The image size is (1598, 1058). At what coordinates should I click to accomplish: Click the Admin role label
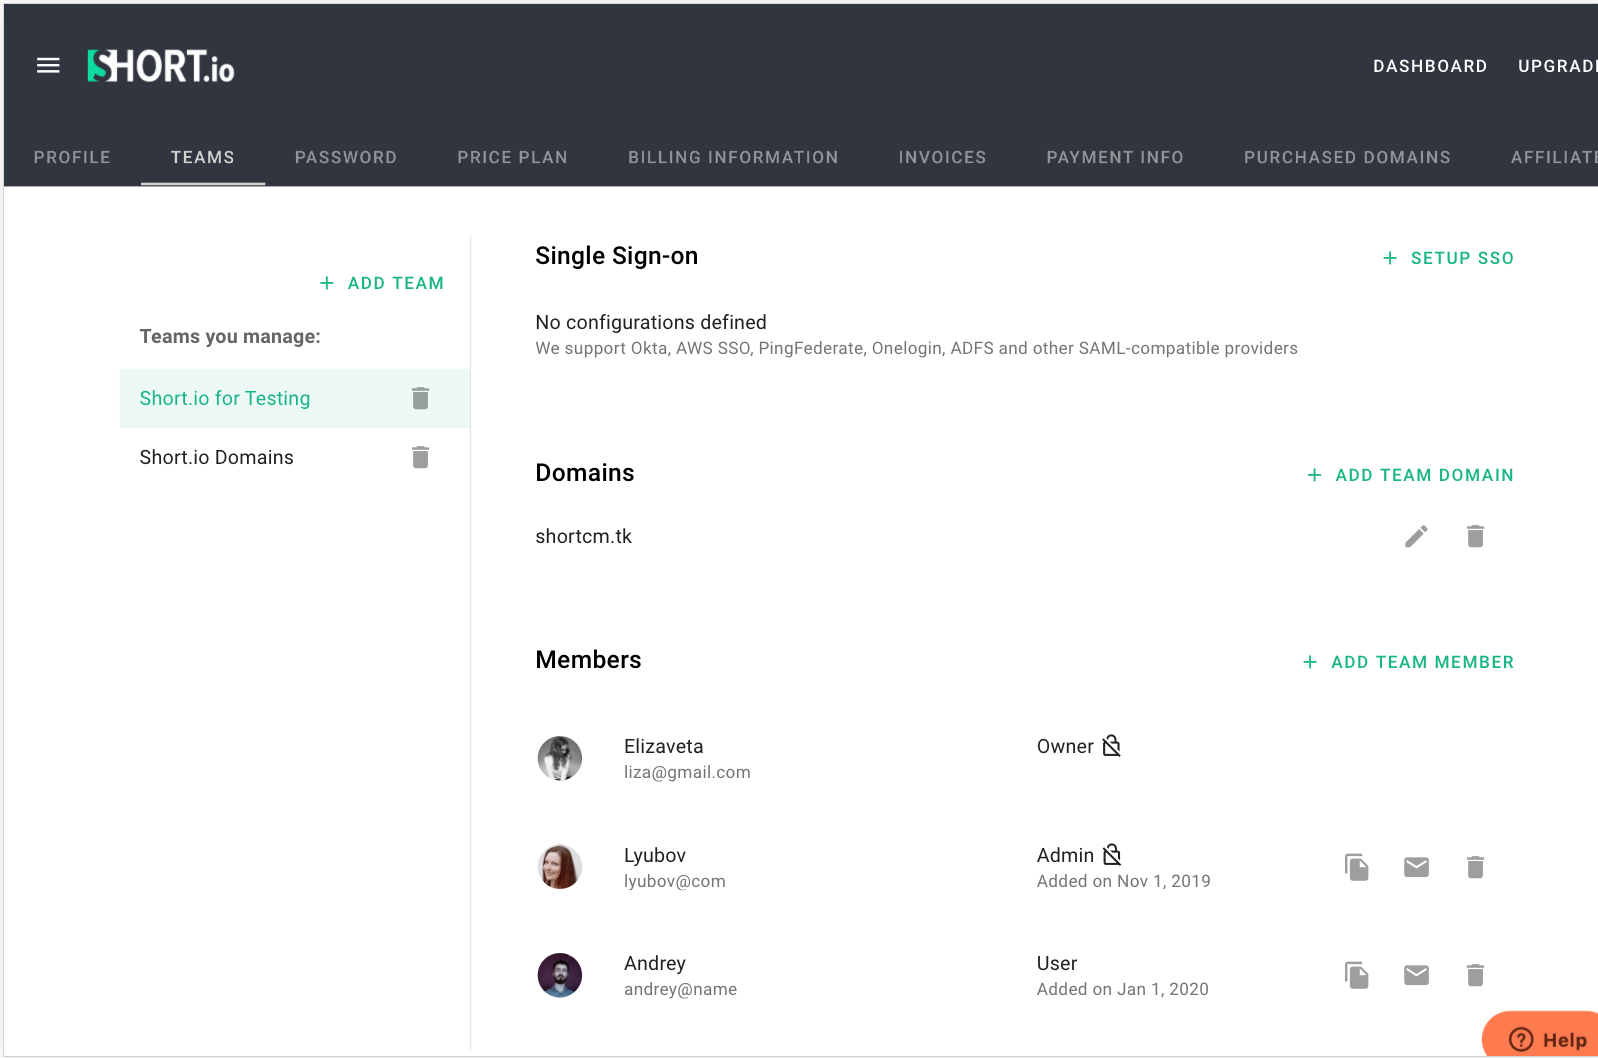[x=1065, y=855]
